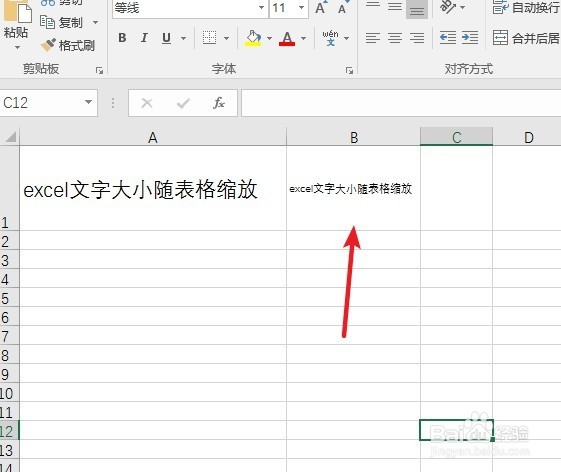Open 剪贴板 clipboard dialog launcher

coord(99,70)
